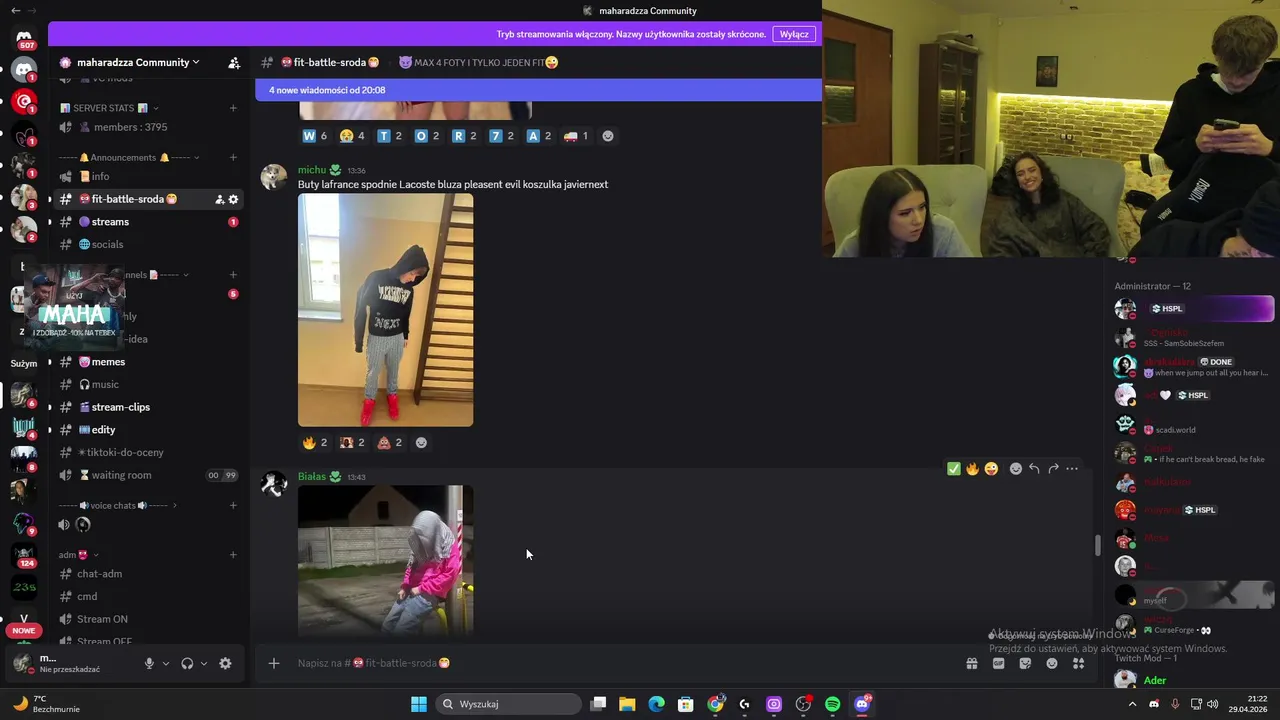Jump to 4 new messages banner
1280x720 pixels.
coord(538,90)
